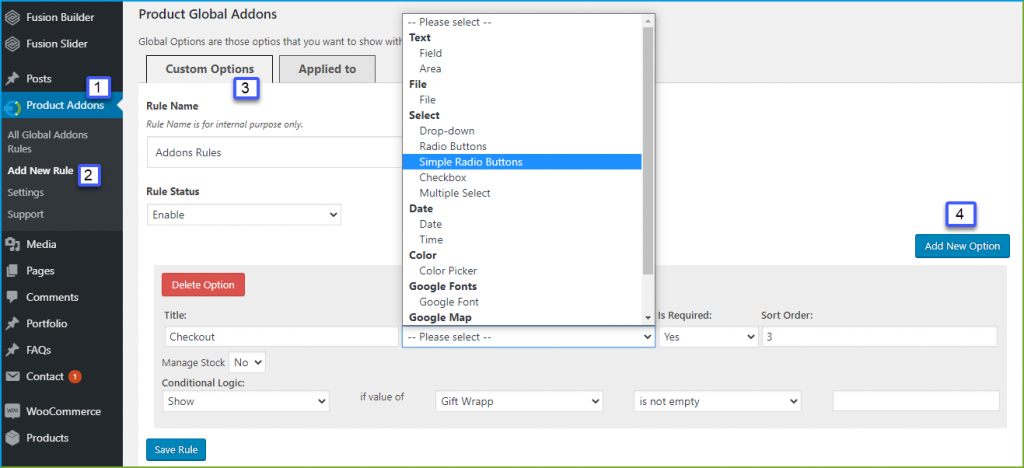This screenshot has height=468, width=1024.
Task: Open Product Addons Settings
Action: click(25, 193)
